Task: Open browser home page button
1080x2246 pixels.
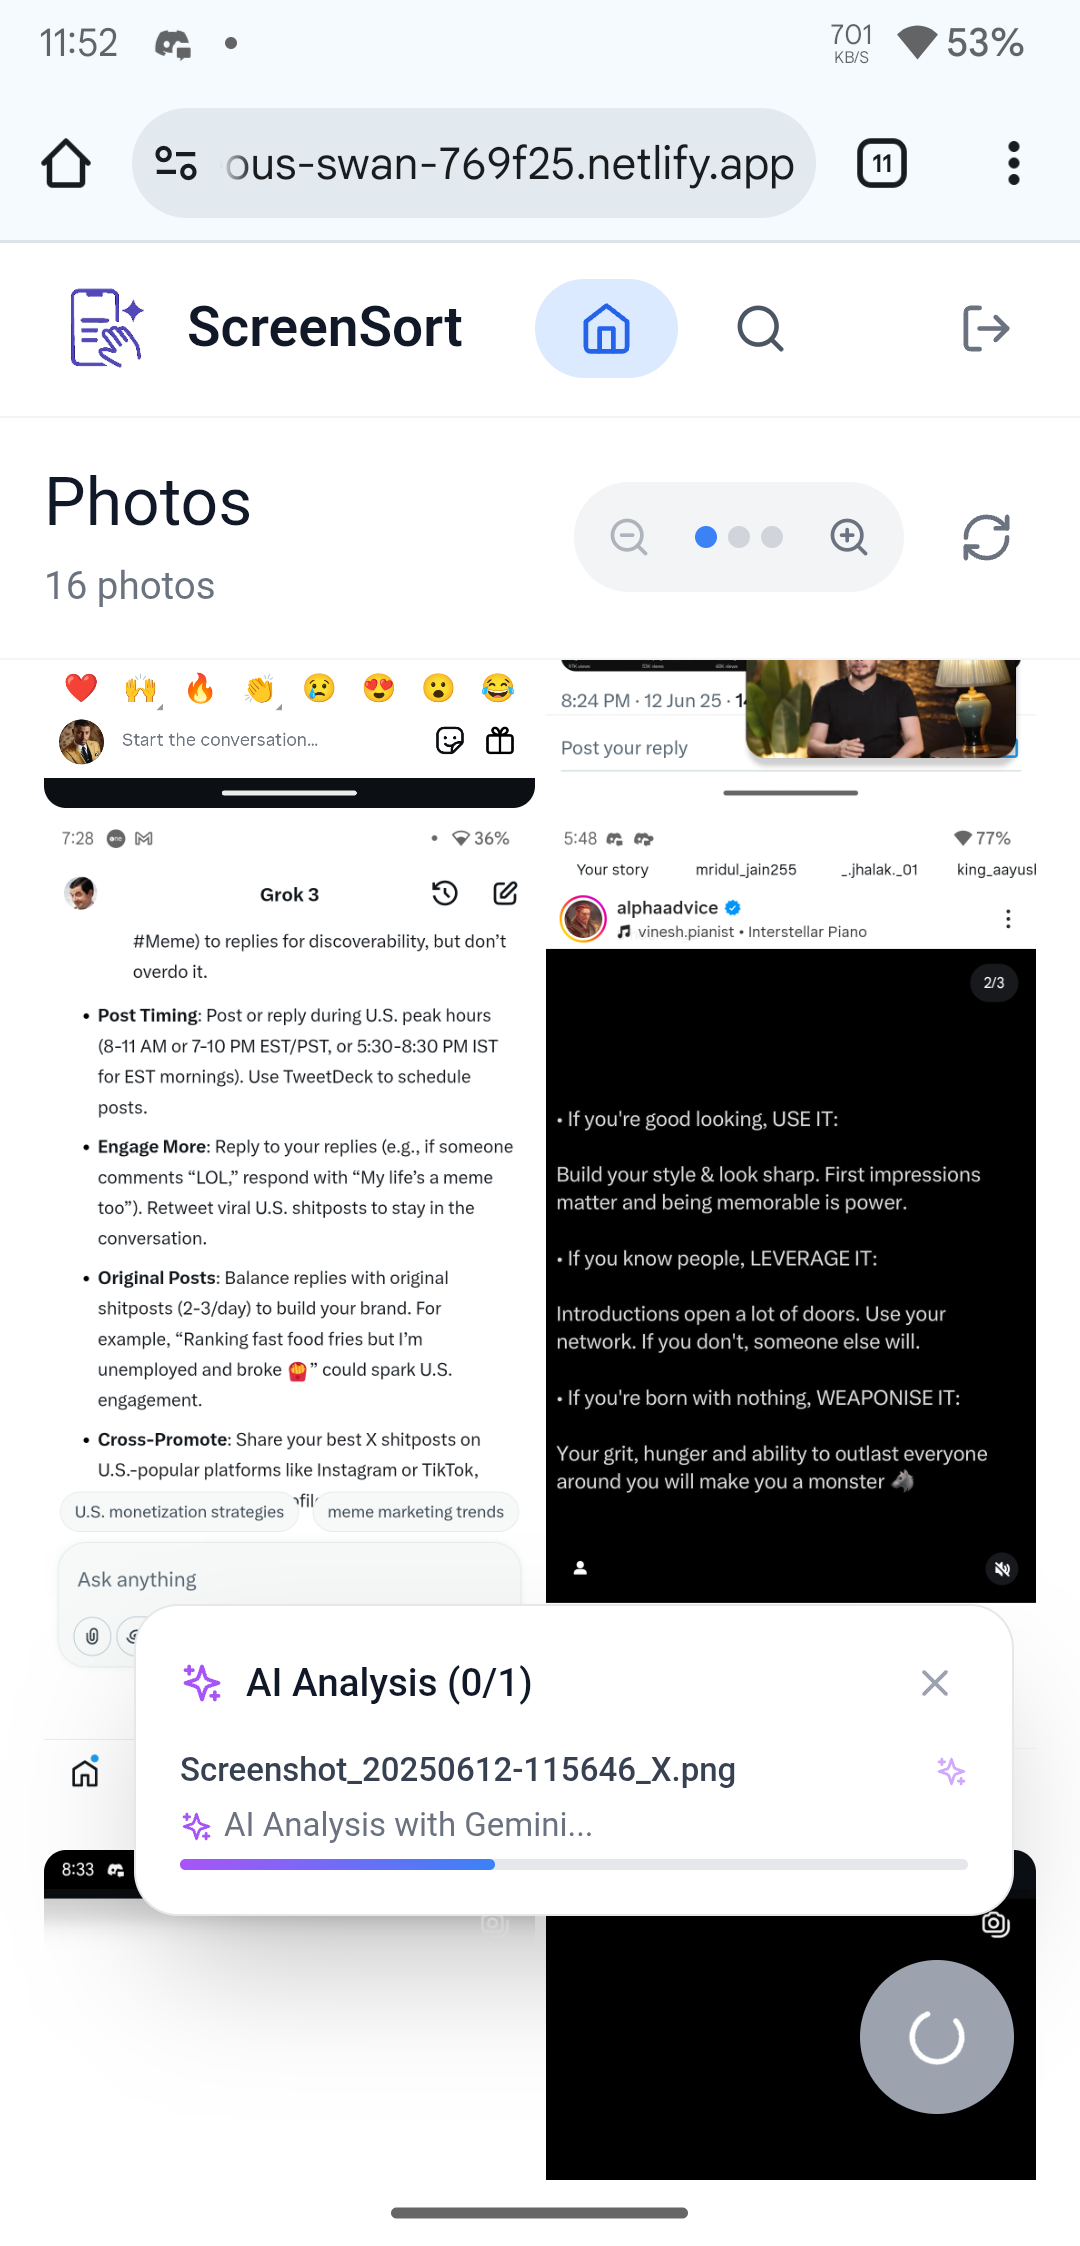Action: (66, 163)
